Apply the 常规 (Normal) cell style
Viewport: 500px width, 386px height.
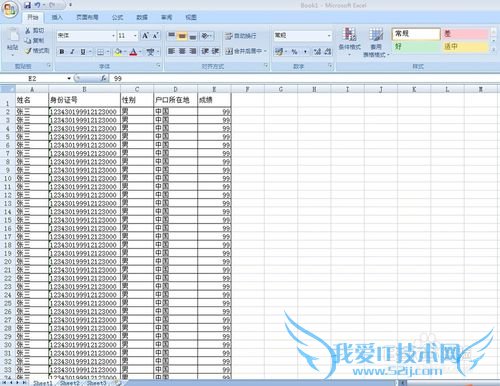click(x=416, y=34)
